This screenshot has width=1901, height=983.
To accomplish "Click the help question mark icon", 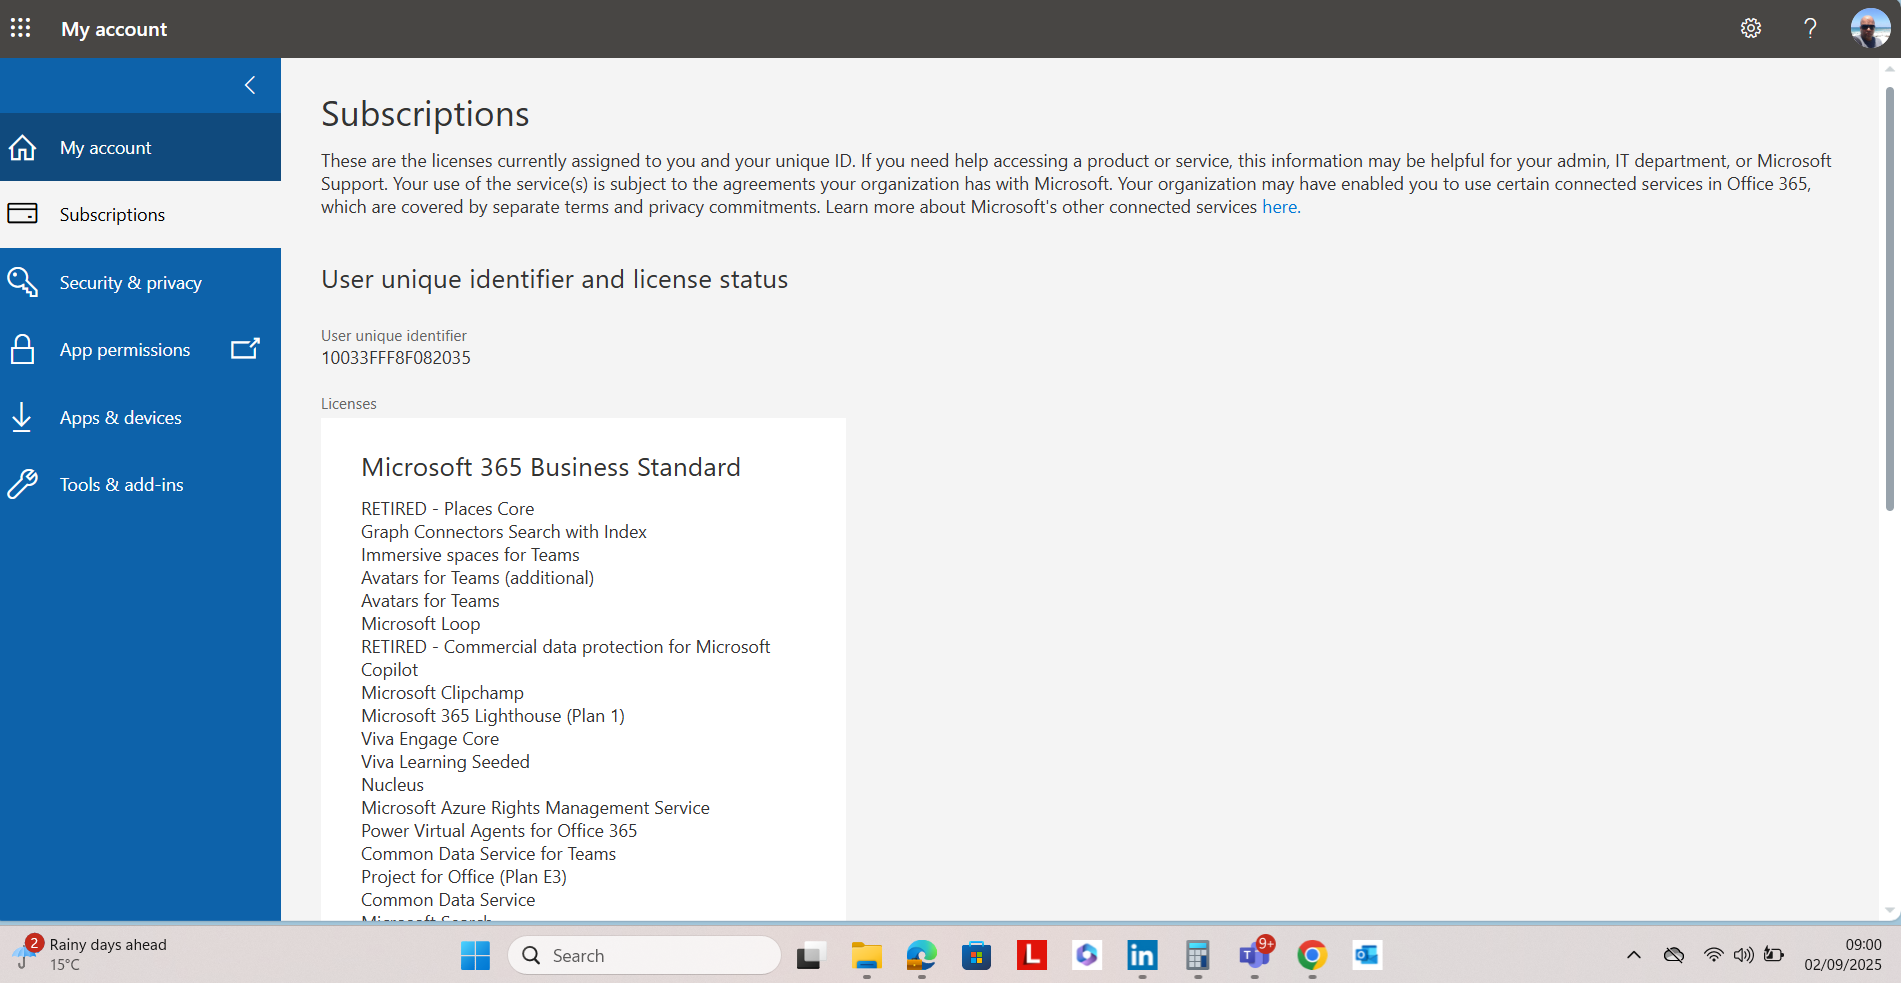I will pyautogui.click(x=1810, y=28).
